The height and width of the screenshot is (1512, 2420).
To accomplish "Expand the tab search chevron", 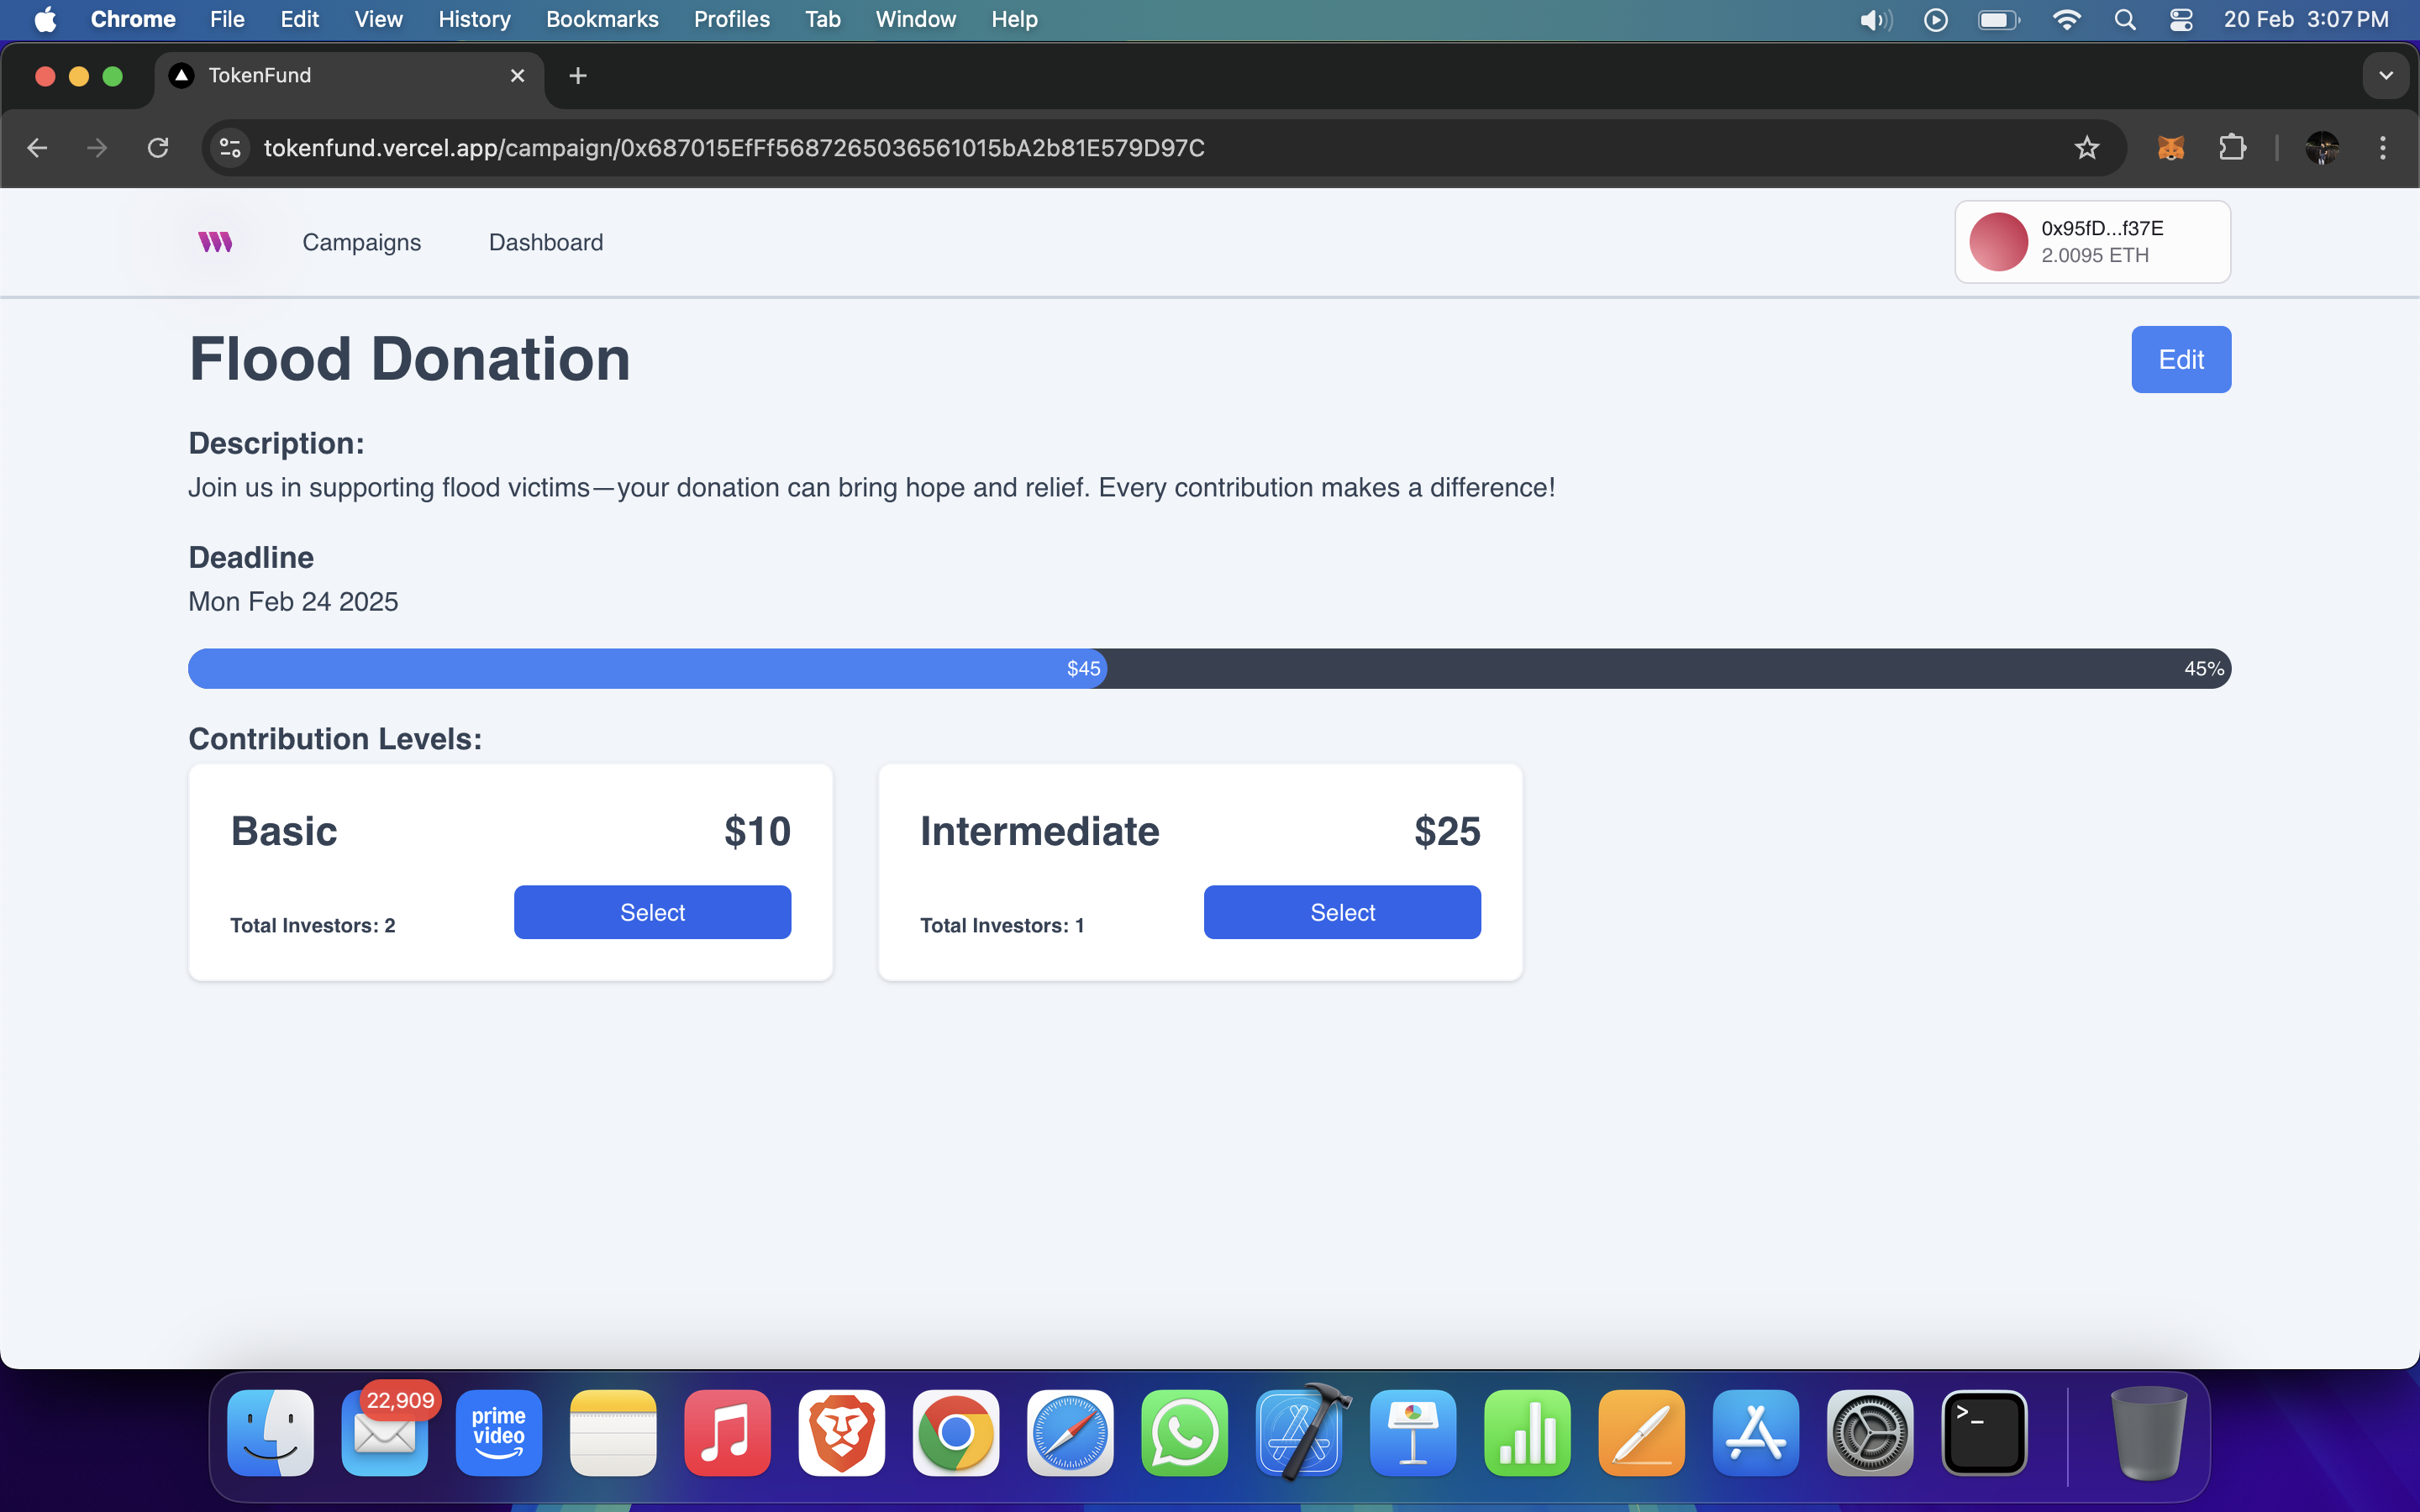I will pyautogui.click(x=2386, y=75).
